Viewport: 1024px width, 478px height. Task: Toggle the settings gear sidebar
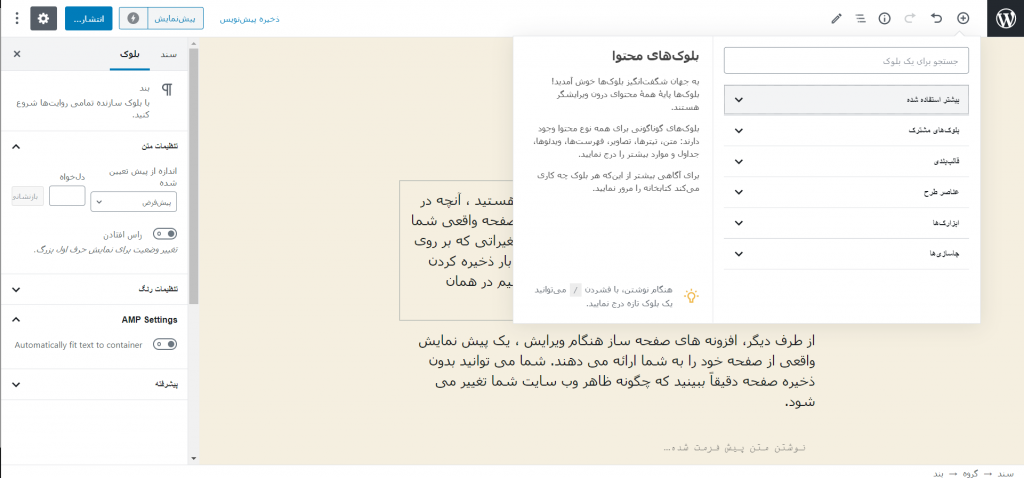(x=44, y=18)
